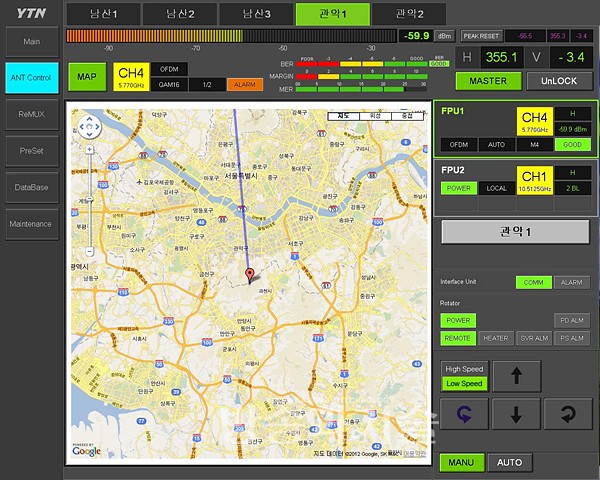Viewport: 600px width, 480px height.
Task: Click the red location pin on map
Action: (249, 275)
